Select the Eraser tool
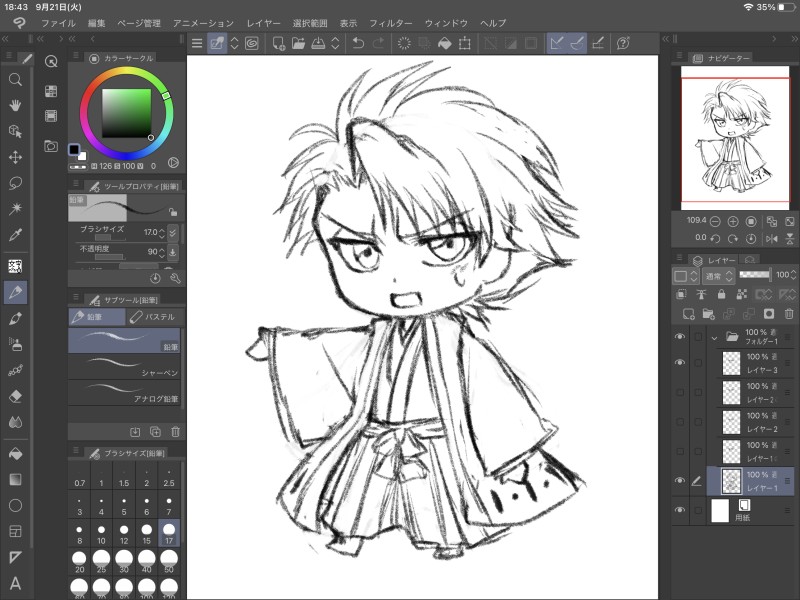This screenshot has width=800, height=600. (15, 396)
